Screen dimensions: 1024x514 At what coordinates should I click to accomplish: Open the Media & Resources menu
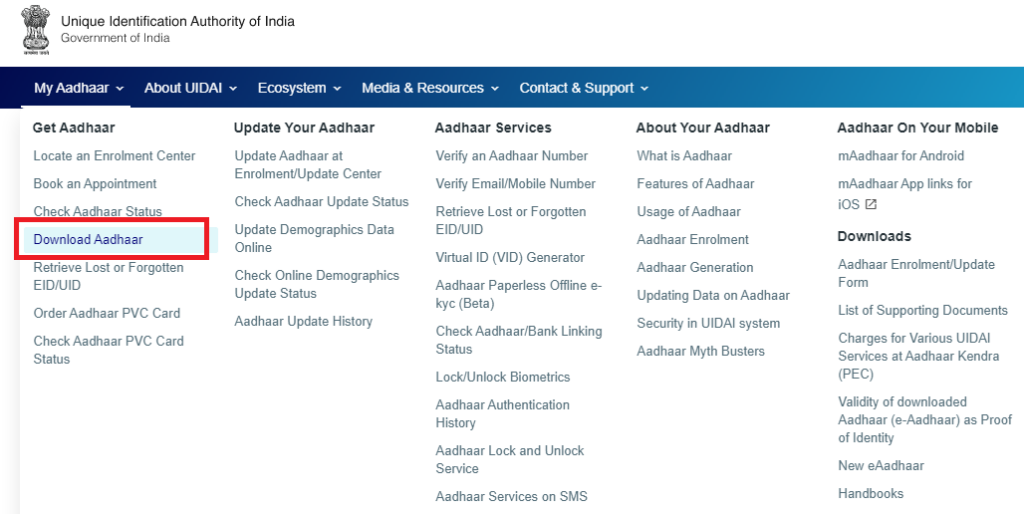(x=430, y=88)
